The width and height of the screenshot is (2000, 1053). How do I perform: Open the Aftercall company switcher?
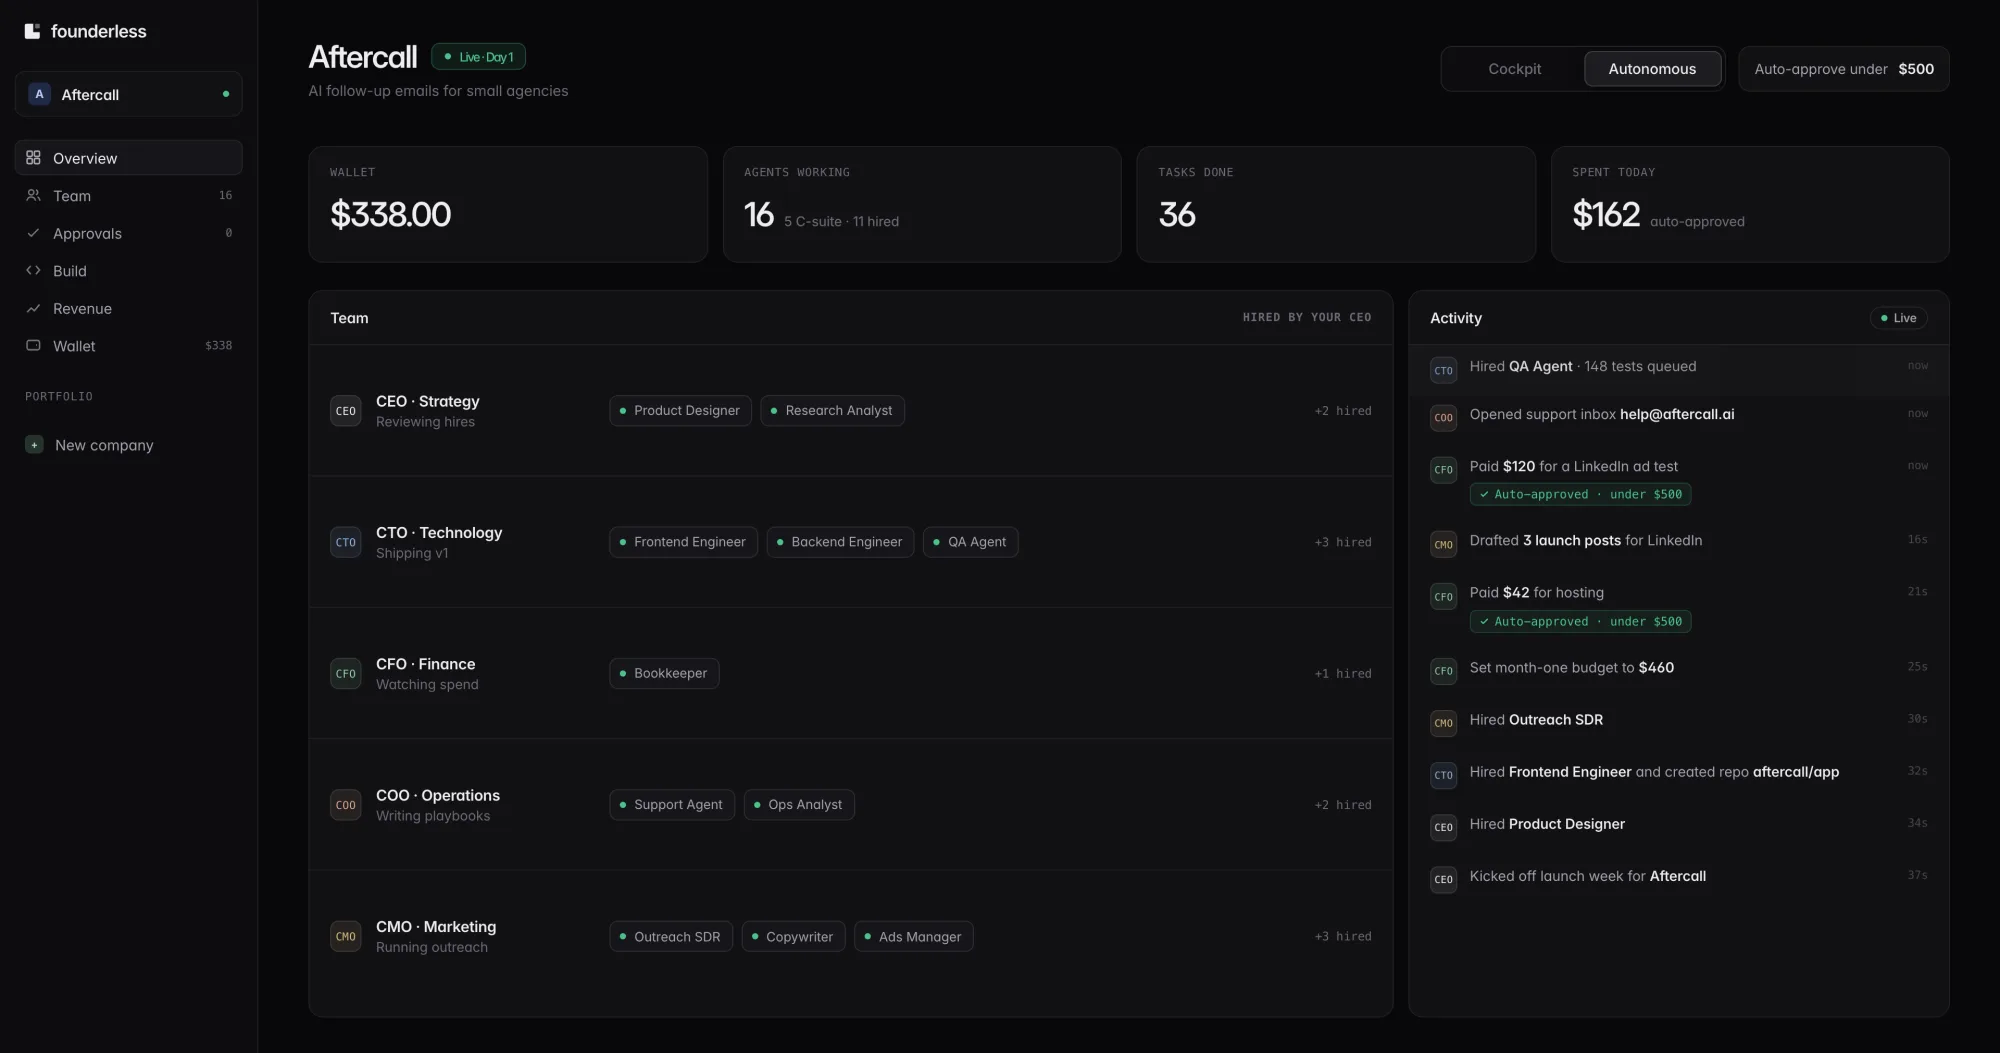pyautogui.click(x=128, y=94)
